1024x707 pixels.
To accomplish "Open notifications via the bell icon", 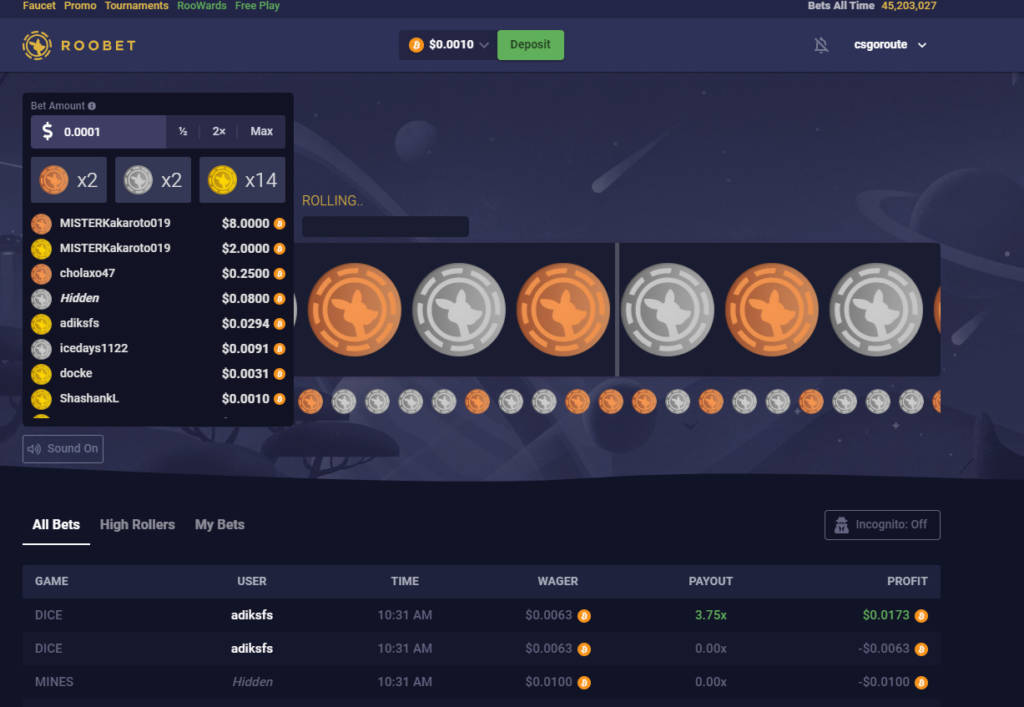I will [x=821, y=45].
